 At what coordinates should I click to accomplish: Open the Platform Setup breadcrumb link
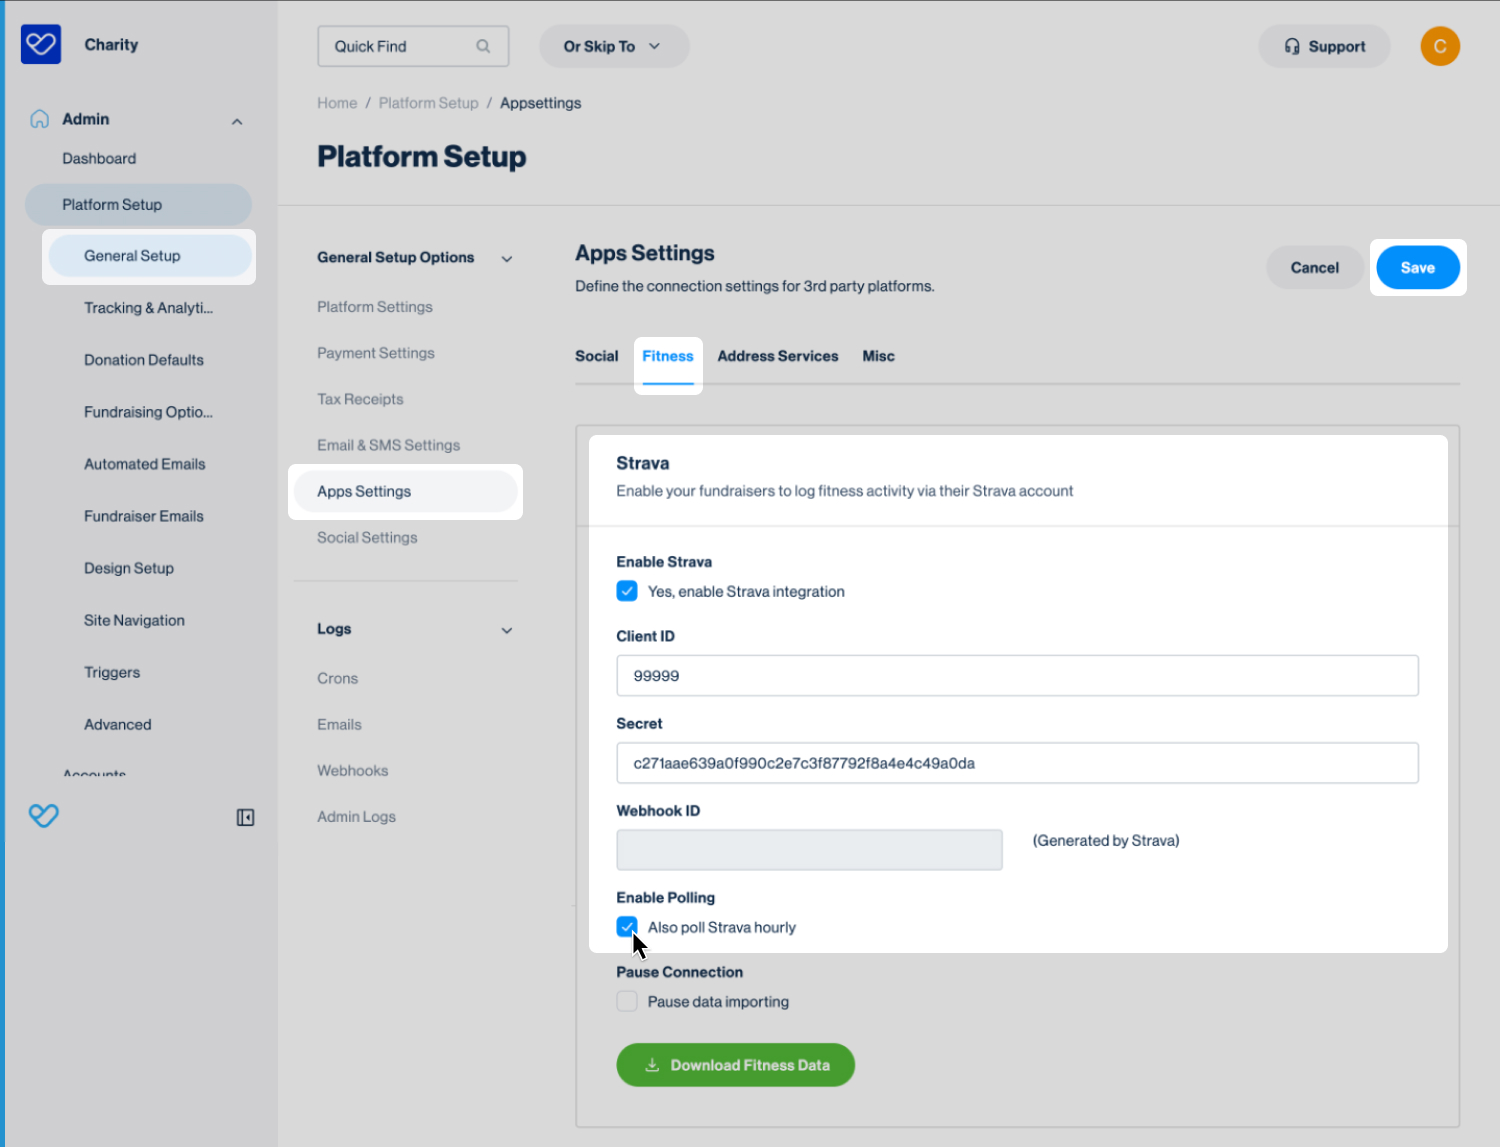coord(428,103)
